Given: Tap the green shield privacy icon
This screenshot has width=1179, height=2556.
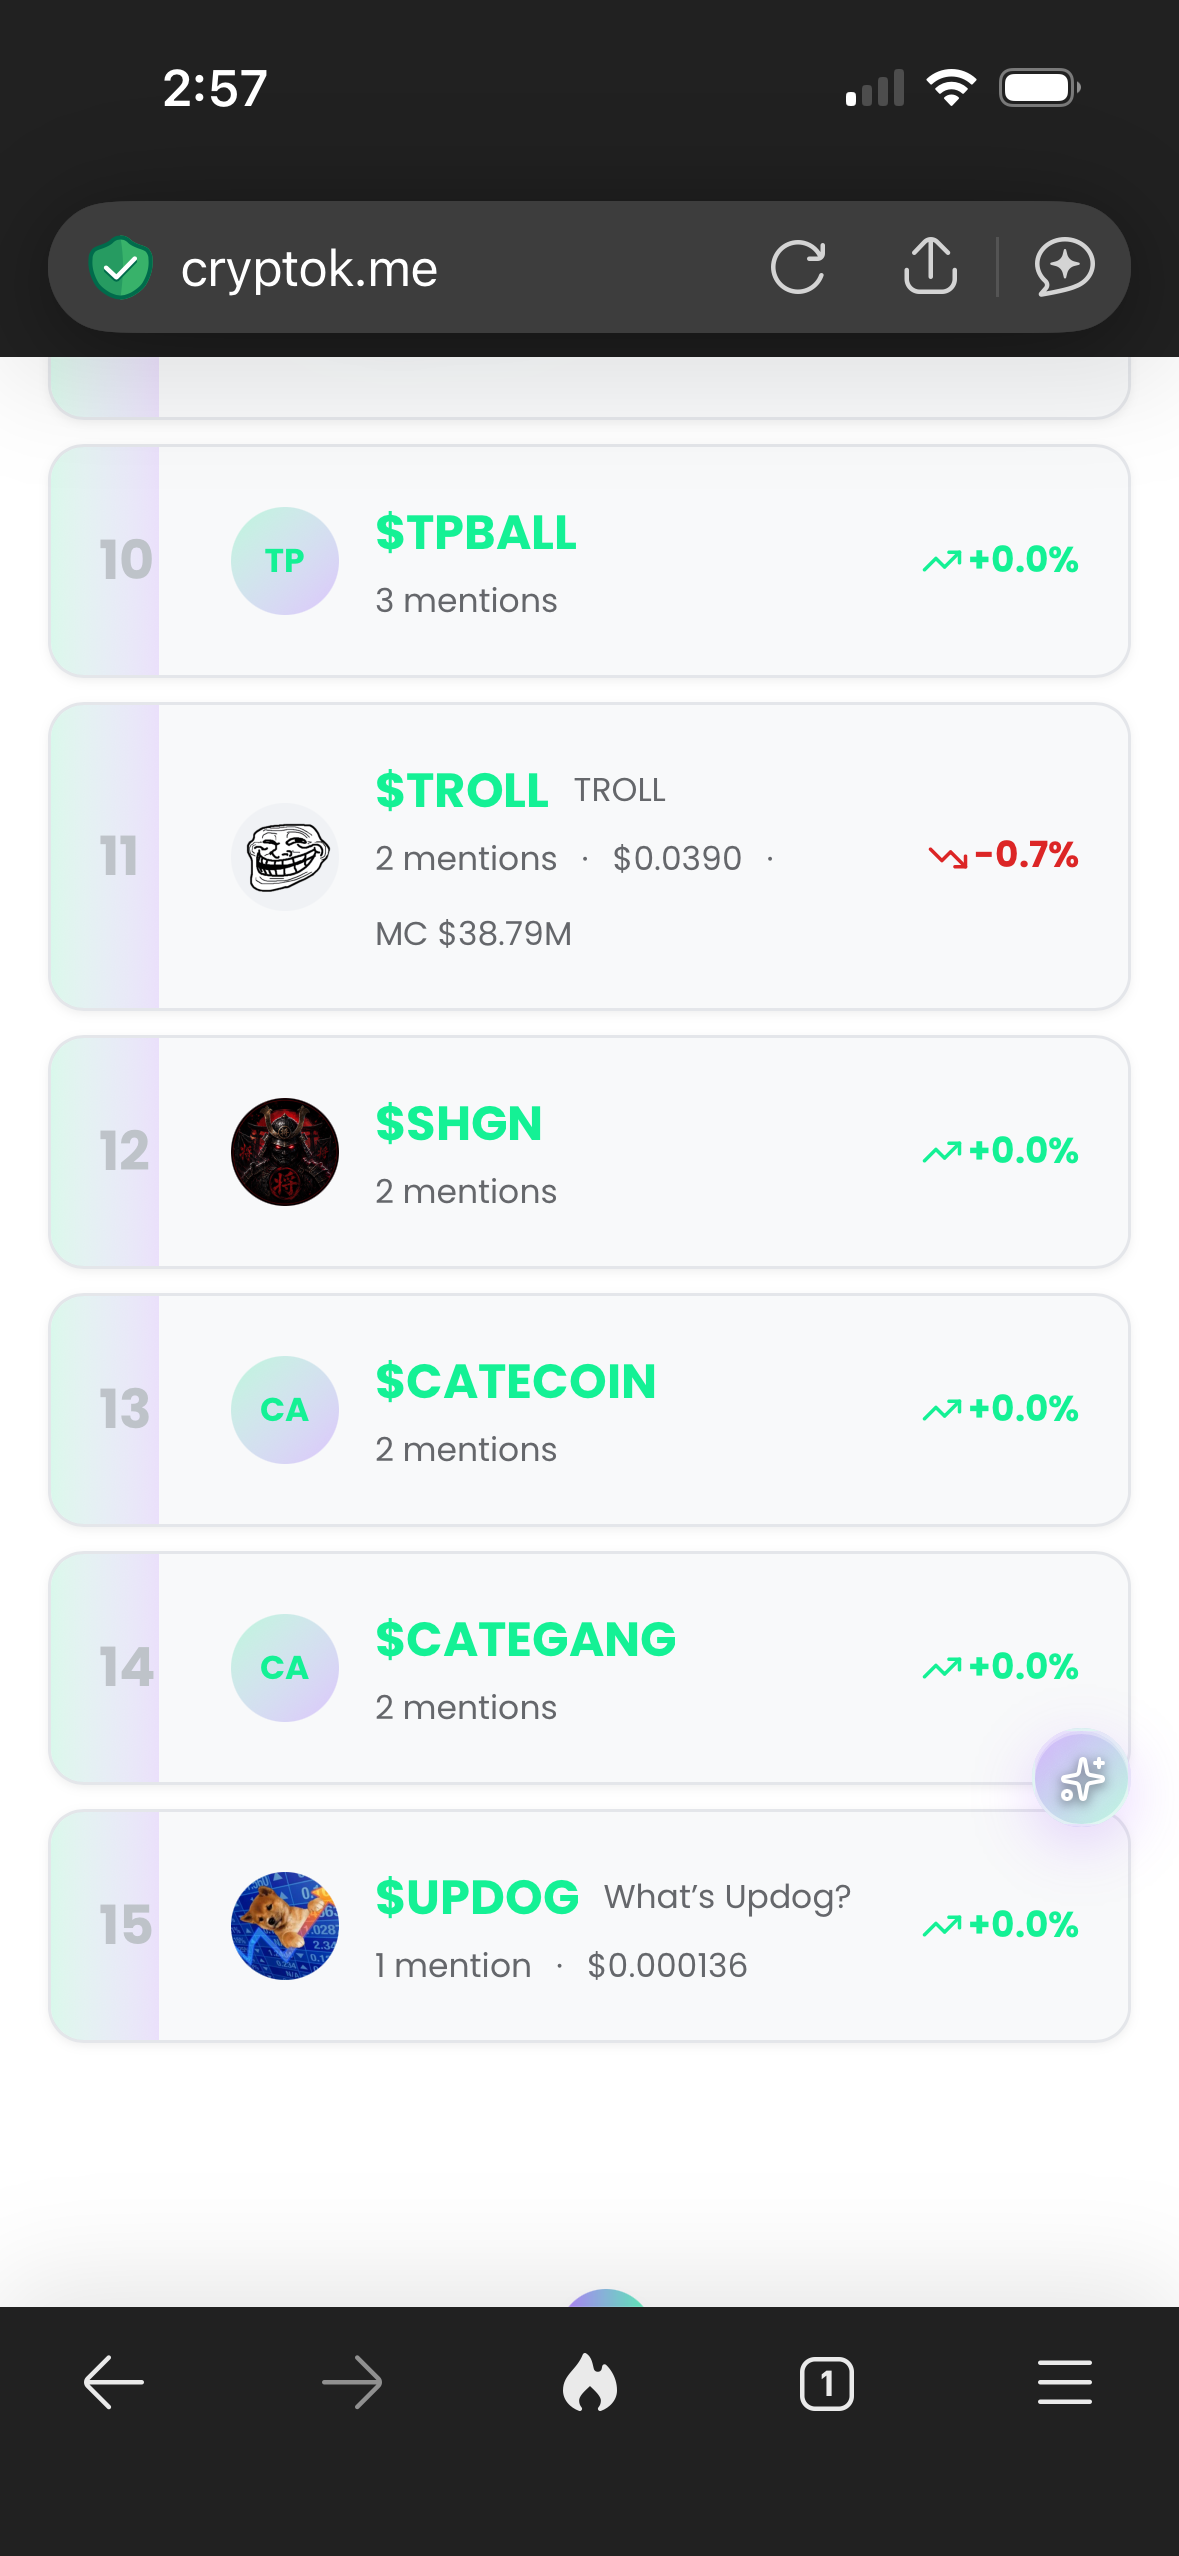Looking at the screenshot, I should [120, 267].
